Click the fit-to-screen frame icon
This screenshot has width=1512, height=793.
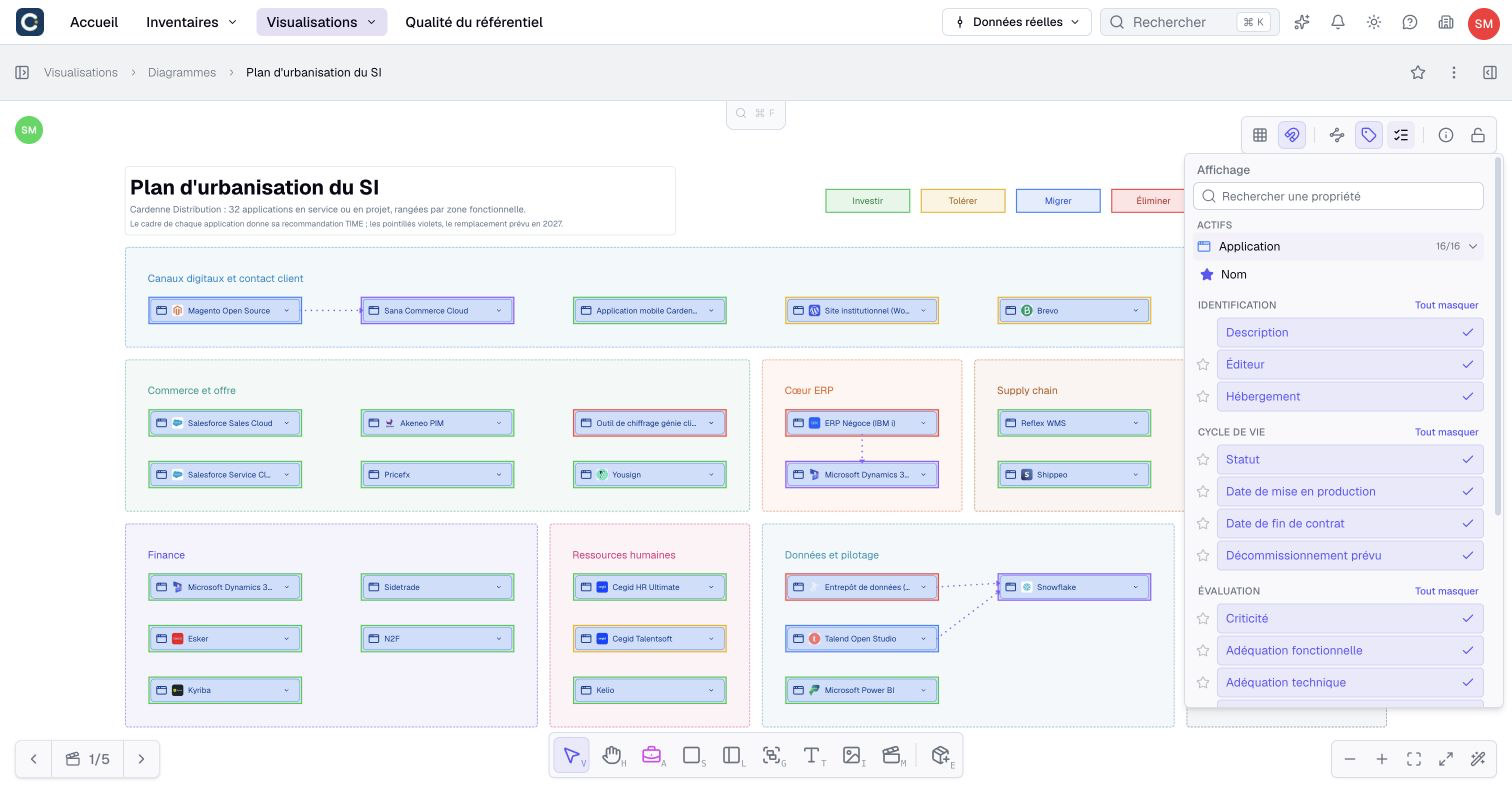click(x=1414, y=759)
